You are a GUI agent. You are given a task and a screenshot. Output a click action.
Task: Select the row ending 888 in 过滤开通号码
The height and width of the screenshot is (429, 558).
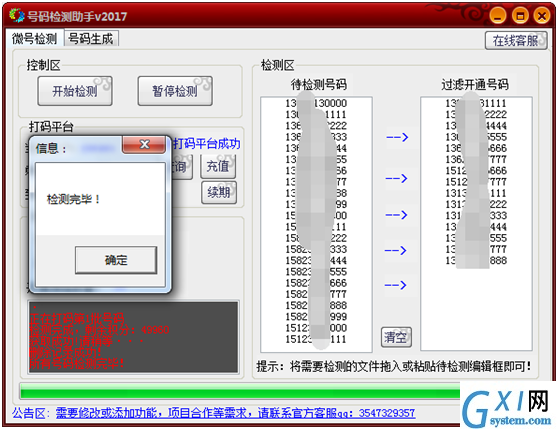[x=476, y=261]
